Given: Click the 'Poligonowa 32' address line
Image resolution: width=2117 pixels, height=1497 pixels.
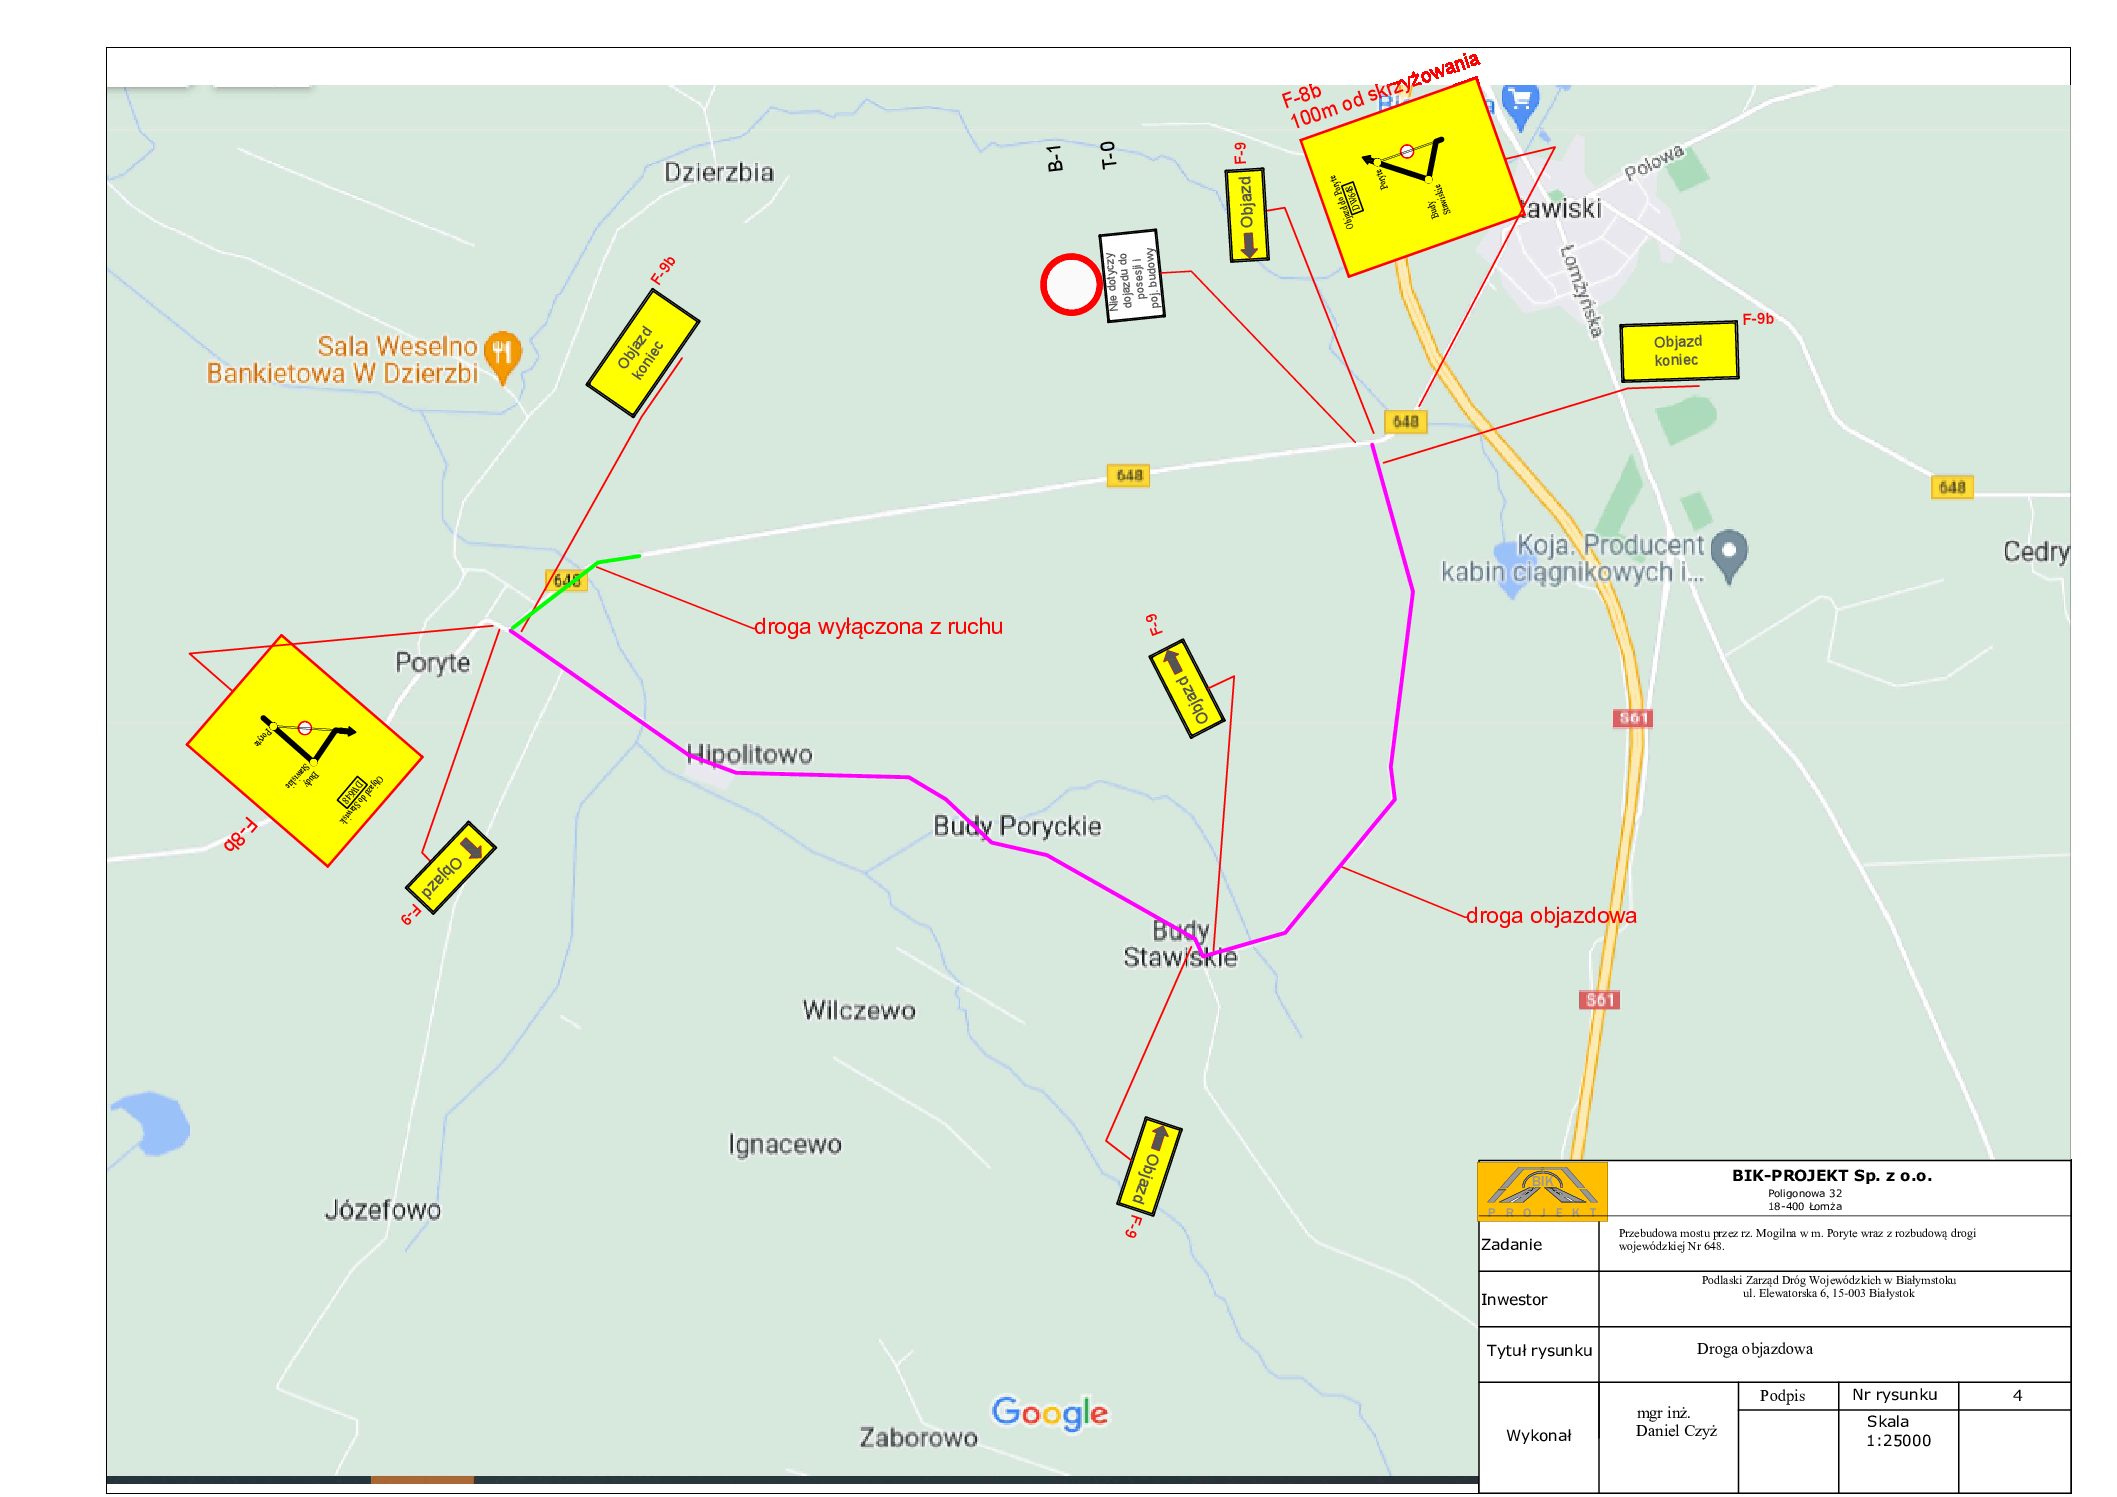Looking at the screenshot, I should pos(1805,1193).
